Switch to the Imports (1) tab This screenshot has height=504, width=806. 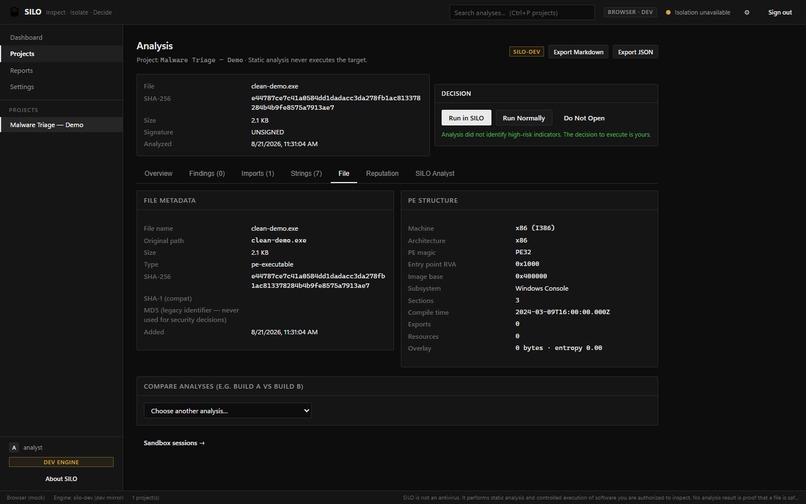[258, 173]
